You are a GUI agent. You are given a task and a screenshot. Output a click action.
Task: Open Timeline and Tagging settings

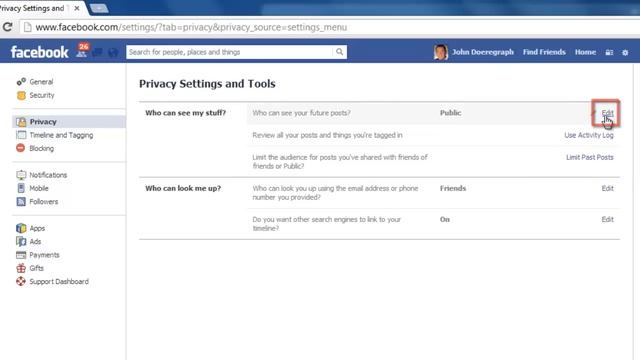point(61,135)
